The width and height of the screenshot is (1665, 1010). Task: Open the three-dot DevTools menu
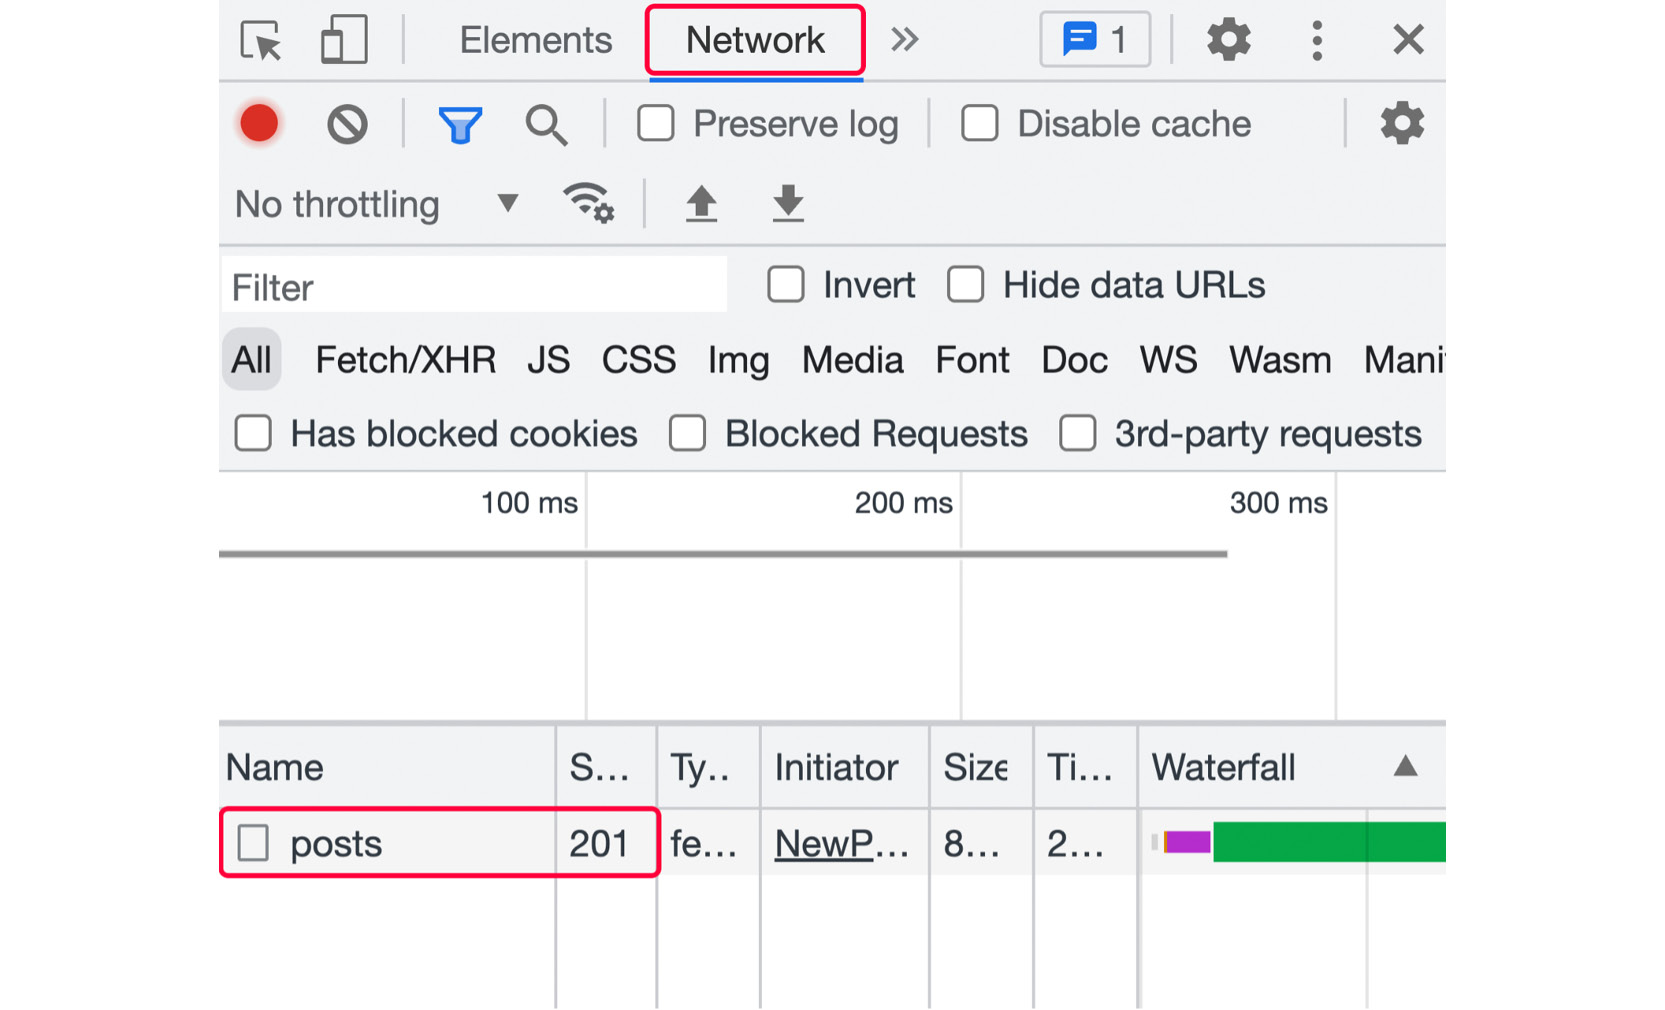pyautogui.click(x=1317, y=40)
